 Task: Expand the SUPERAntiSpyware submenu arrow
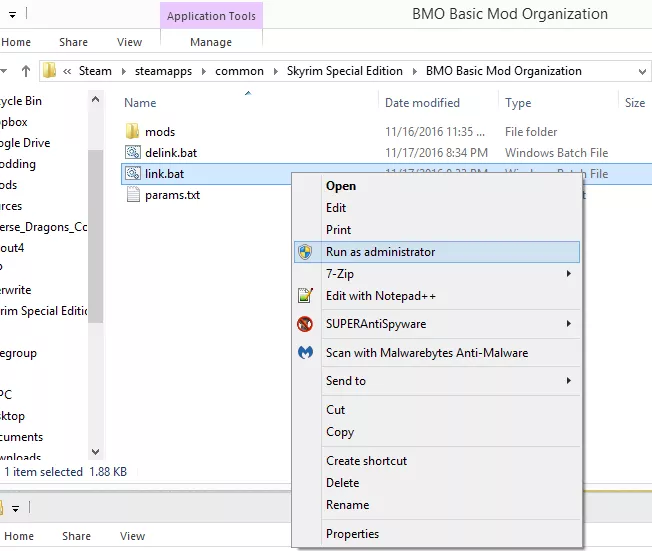click(x=568, y=324)
